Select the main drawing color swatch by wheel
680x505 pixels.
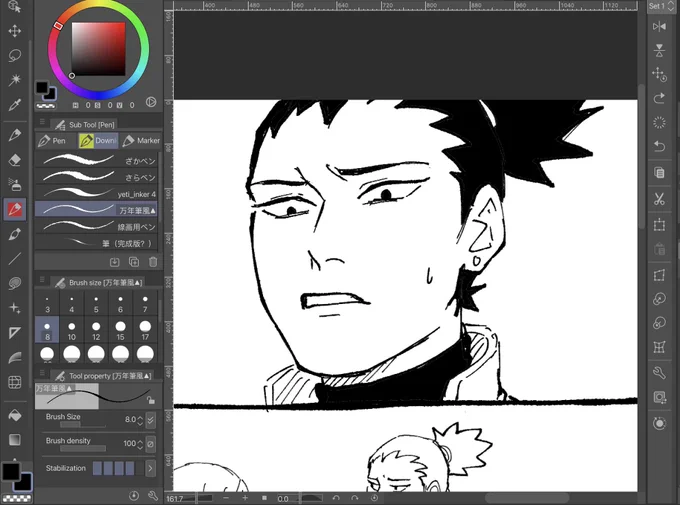click(42, 87)
